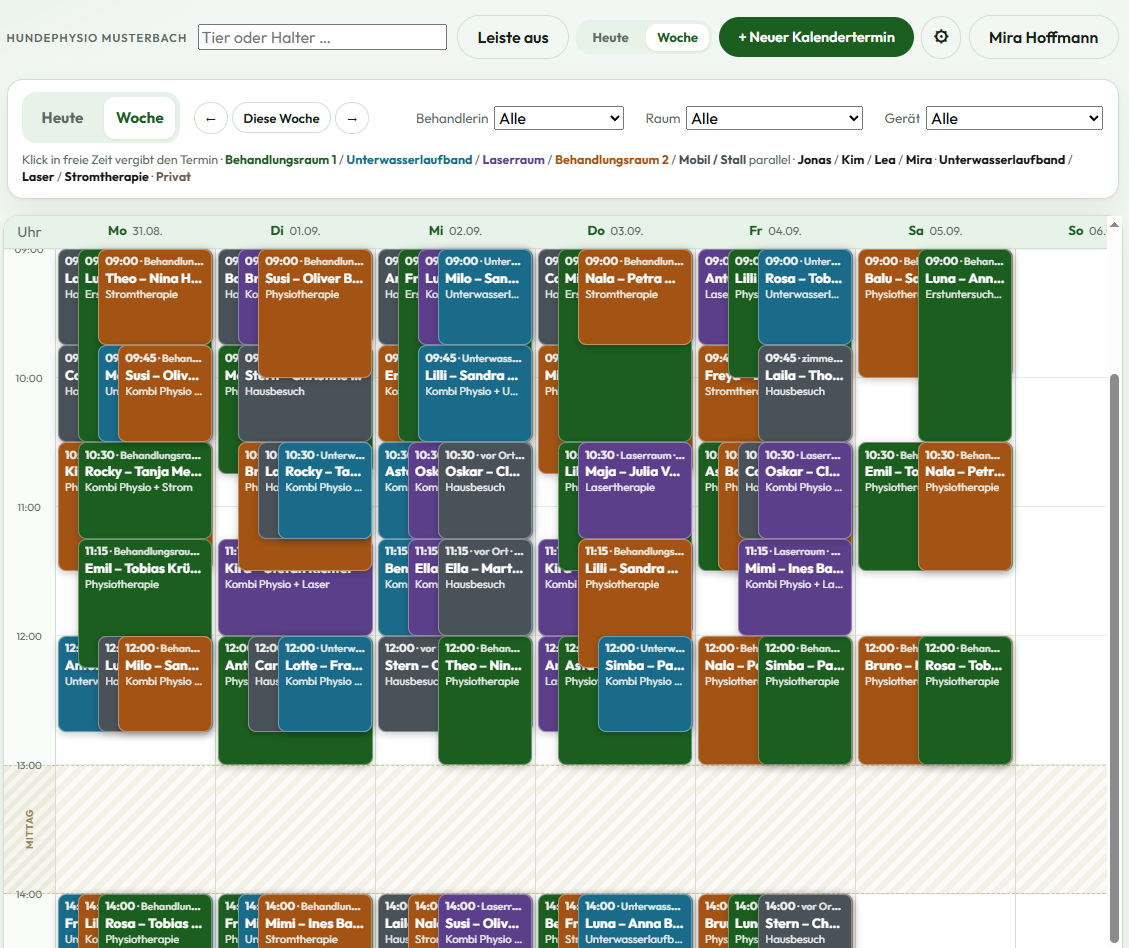Click the 'Mo 31.08.' day header
Screen dimensions: 1129x948
(135, 231)
